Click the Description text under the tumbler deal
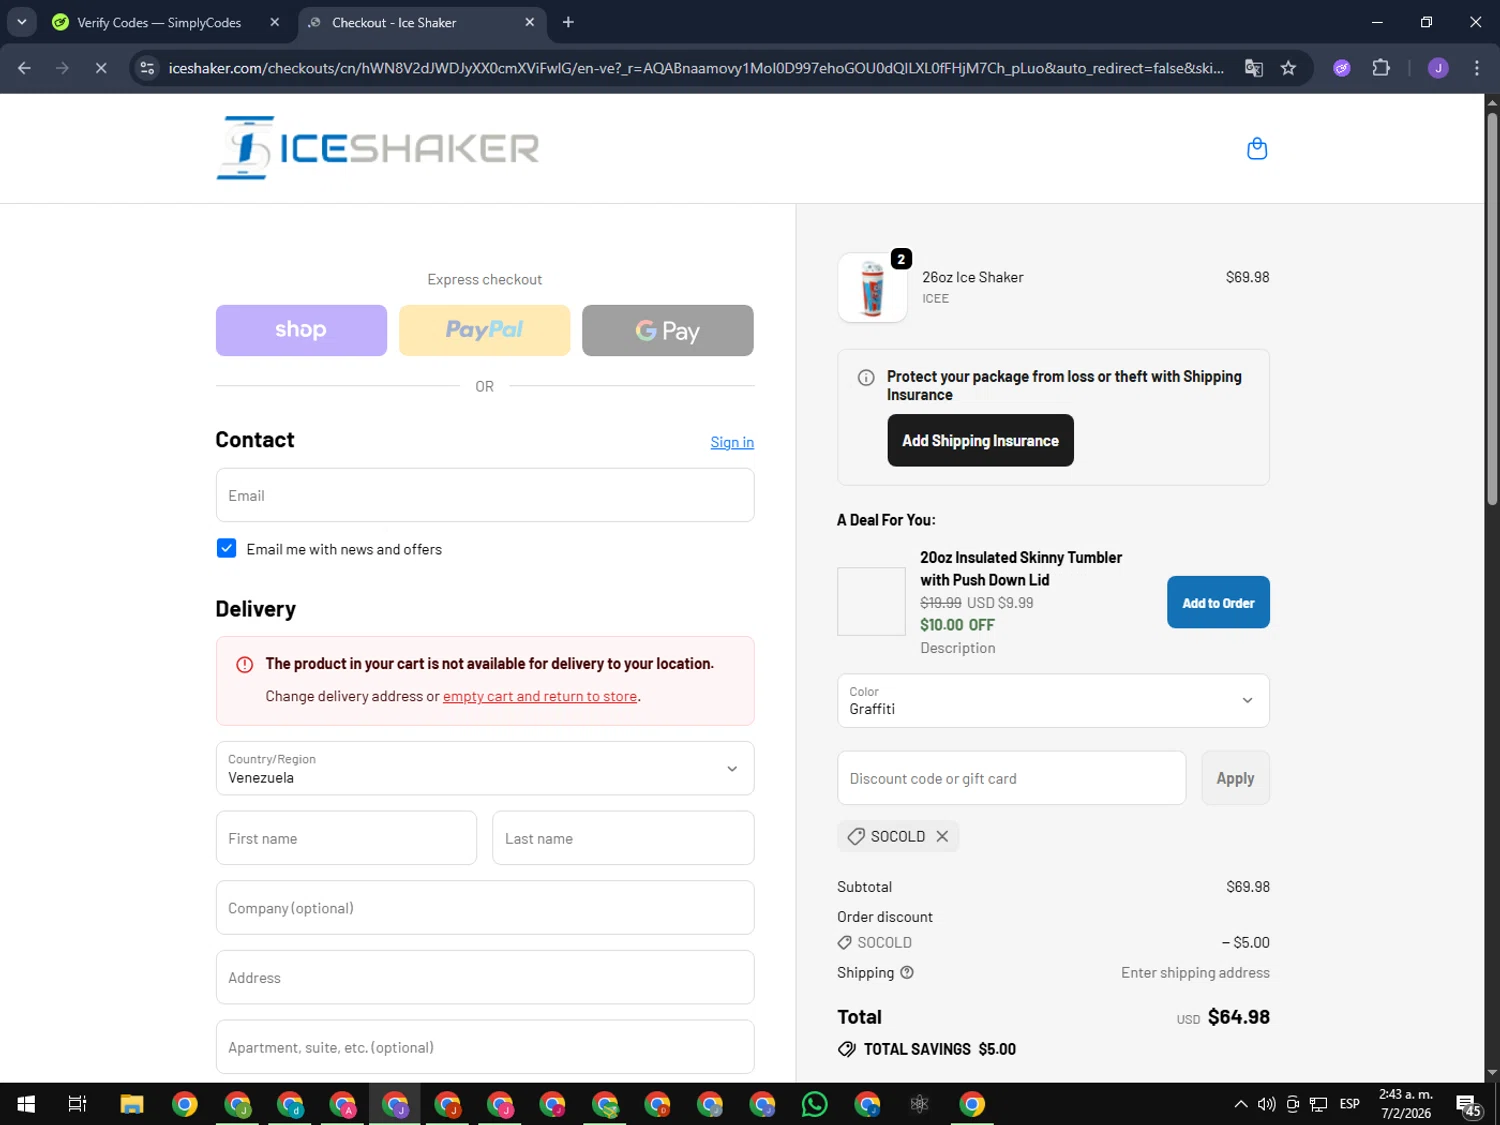The width and height of the screenshot is (1500, 1125). (957, 648)
